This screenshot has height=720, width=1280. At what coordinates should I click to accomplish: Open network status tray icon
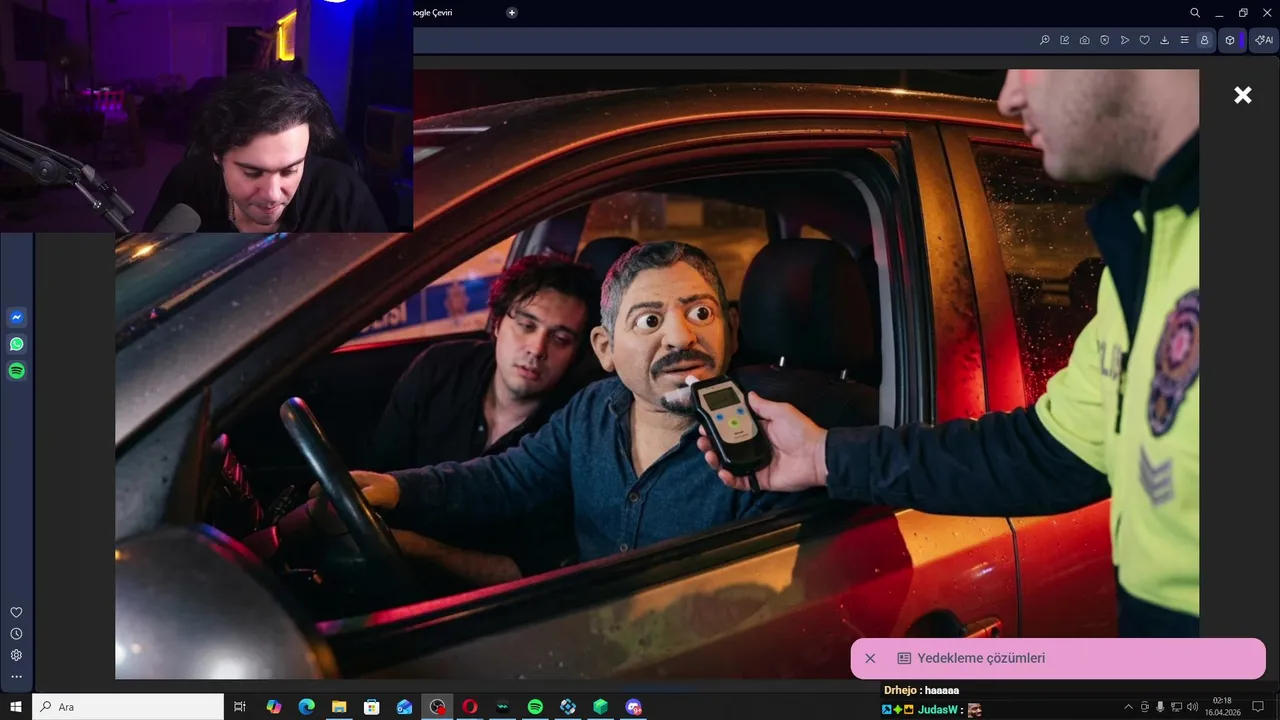click(1176, 707)
